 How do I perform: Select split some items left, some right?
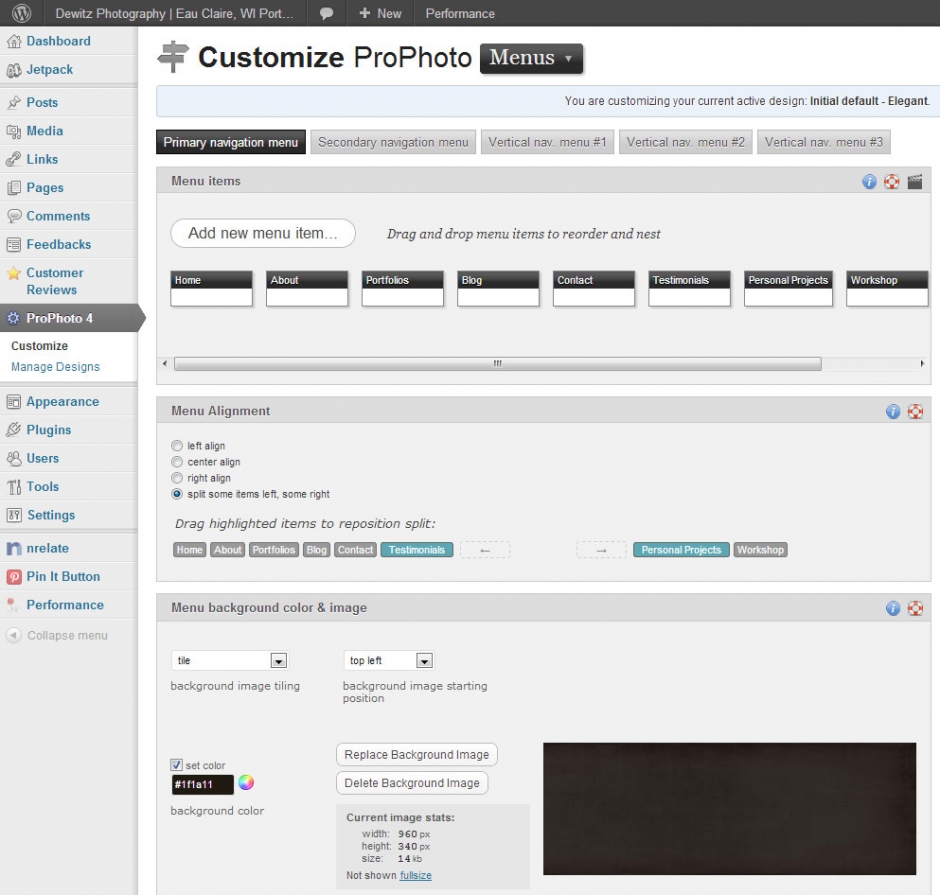click(177, 494)
